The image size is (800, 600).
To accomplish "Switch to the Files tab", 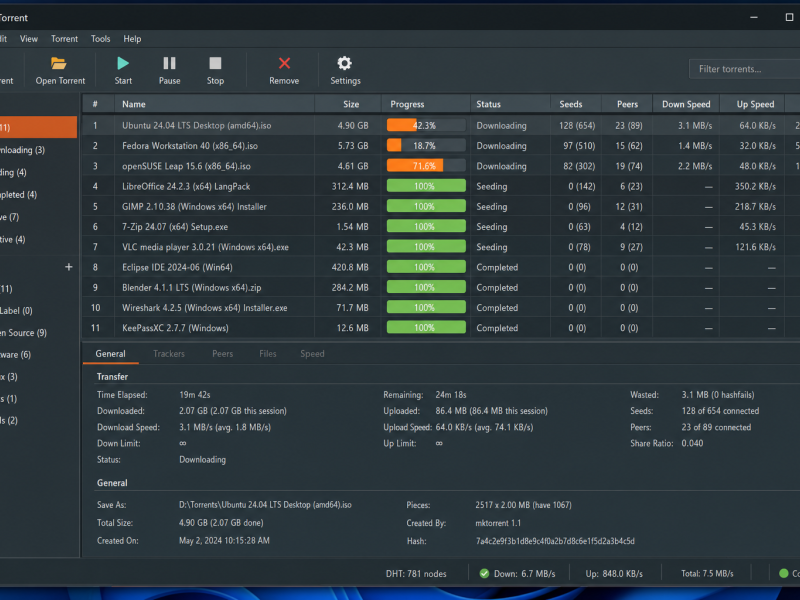I will pos(268,354).
